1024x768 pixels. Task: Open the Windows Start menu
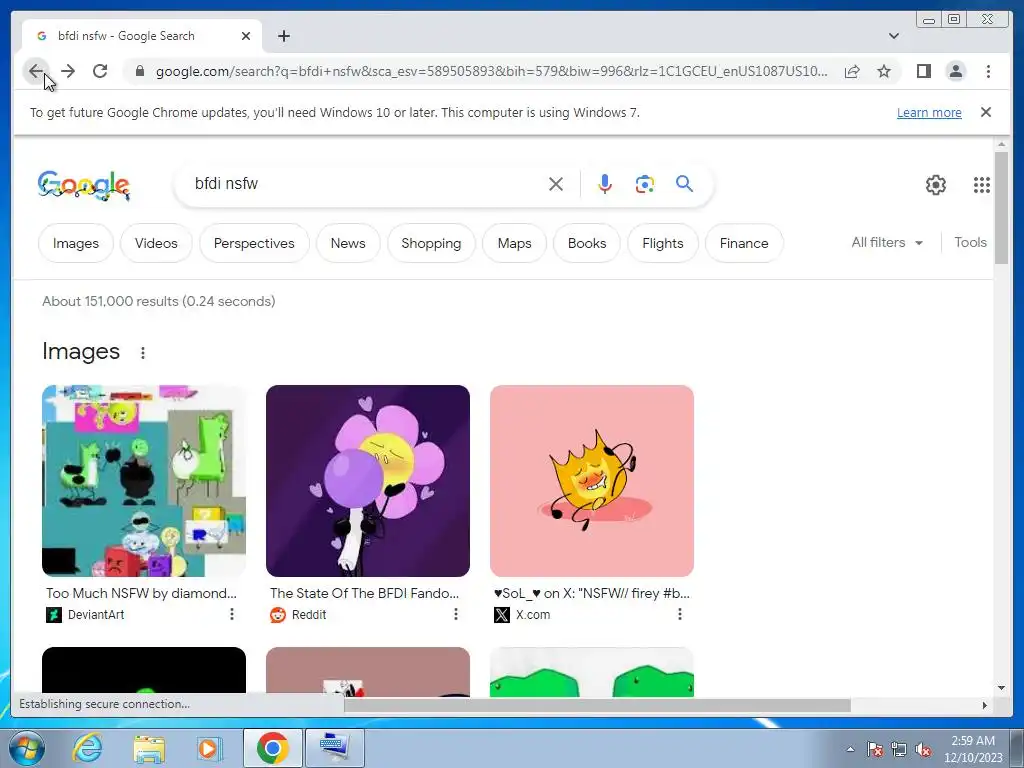(x=26, y=748)
